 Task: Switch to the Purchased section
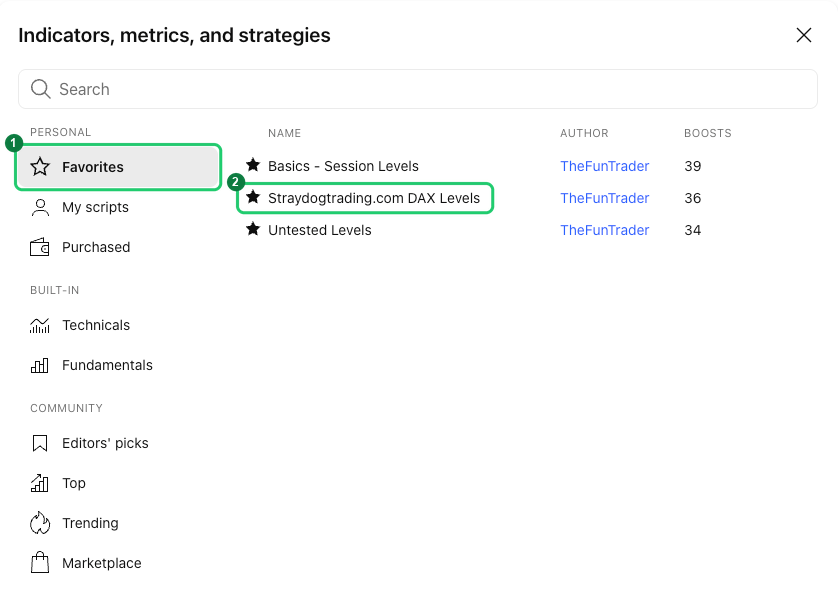point(118,247)
